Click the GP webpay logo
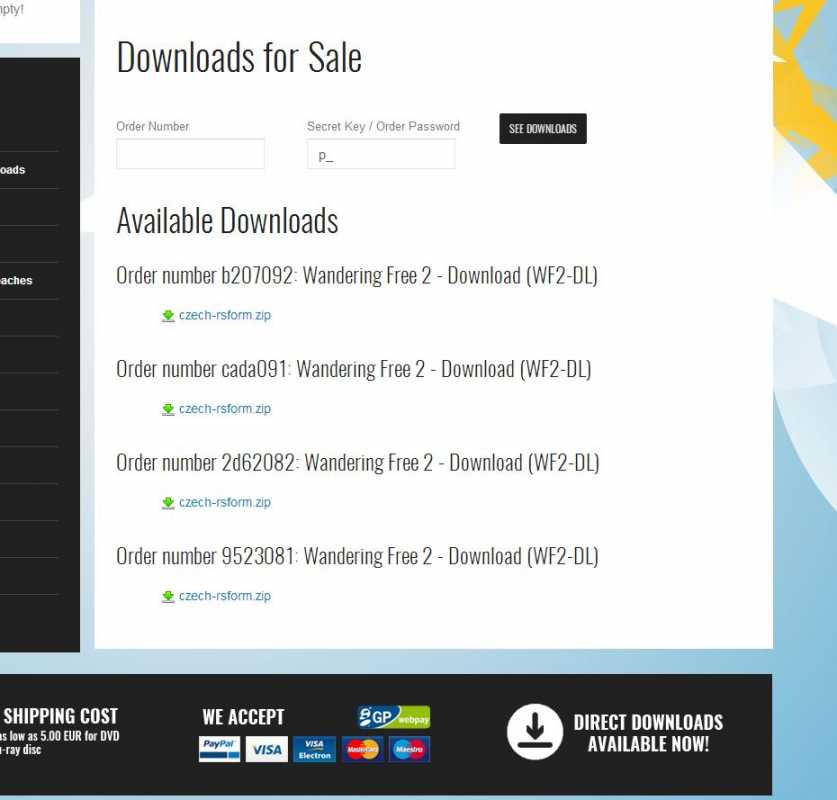 pyautogui.click(x=394, y=717)
